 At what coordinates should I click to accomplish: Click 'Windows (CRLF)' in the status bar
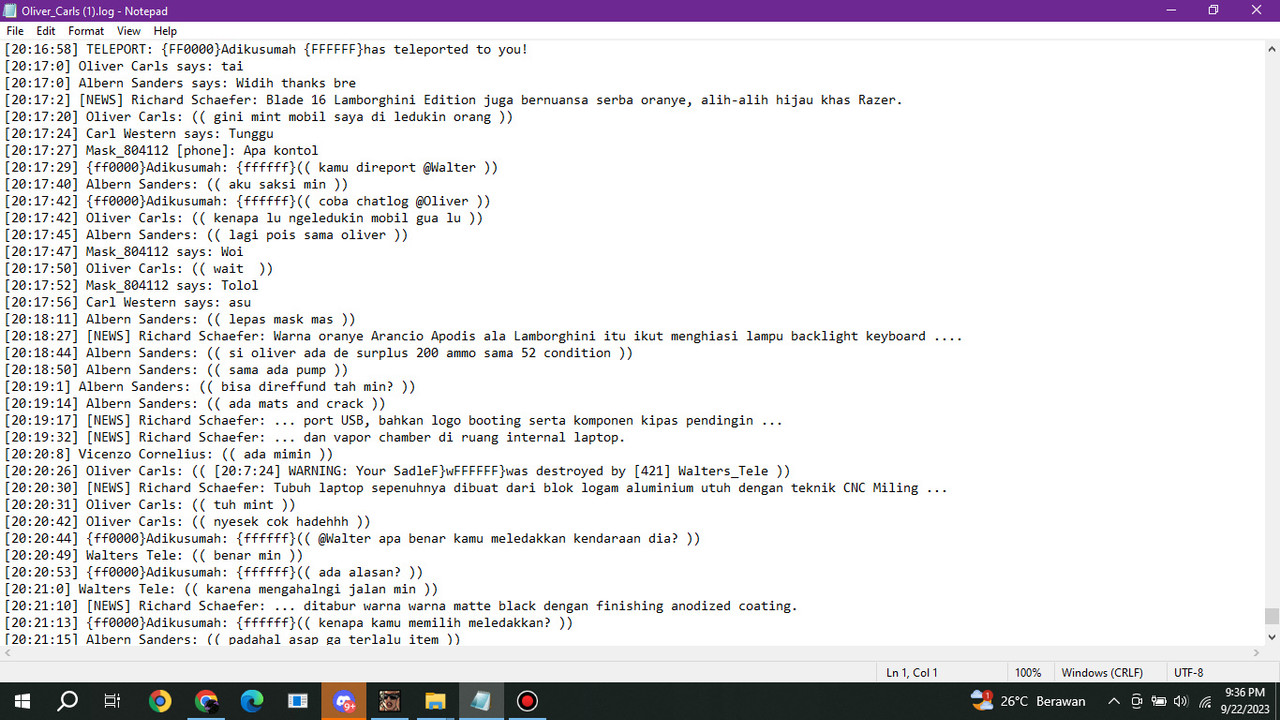click(1102, 673)
